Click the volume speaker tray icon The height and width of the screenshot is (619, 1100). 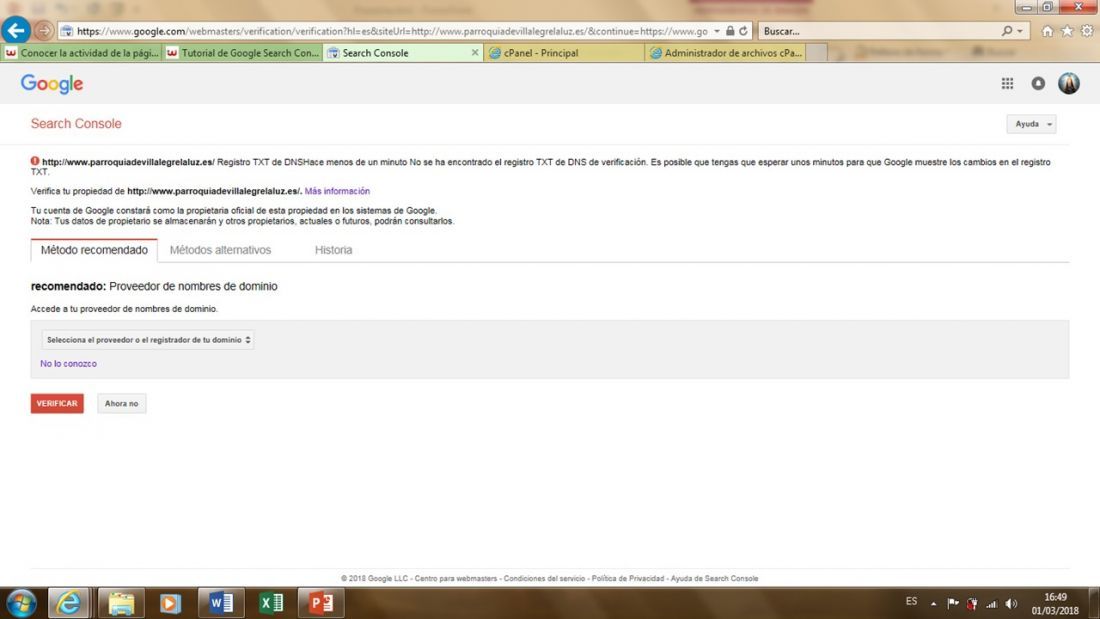tap(1011, 604)
